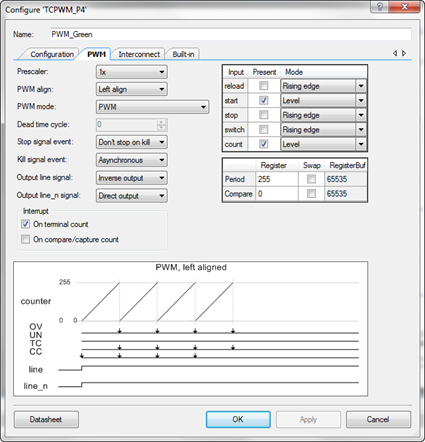Open the PWM align dropdown
Screen dimensions: 425x442
pos(132,89)
